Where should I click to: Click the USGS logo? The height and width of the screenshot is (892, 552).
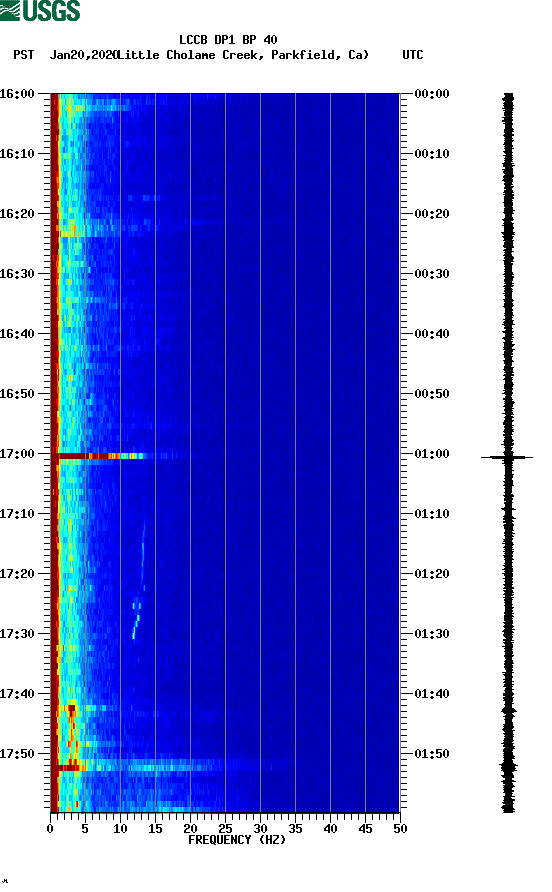click(x=40, y=10)
